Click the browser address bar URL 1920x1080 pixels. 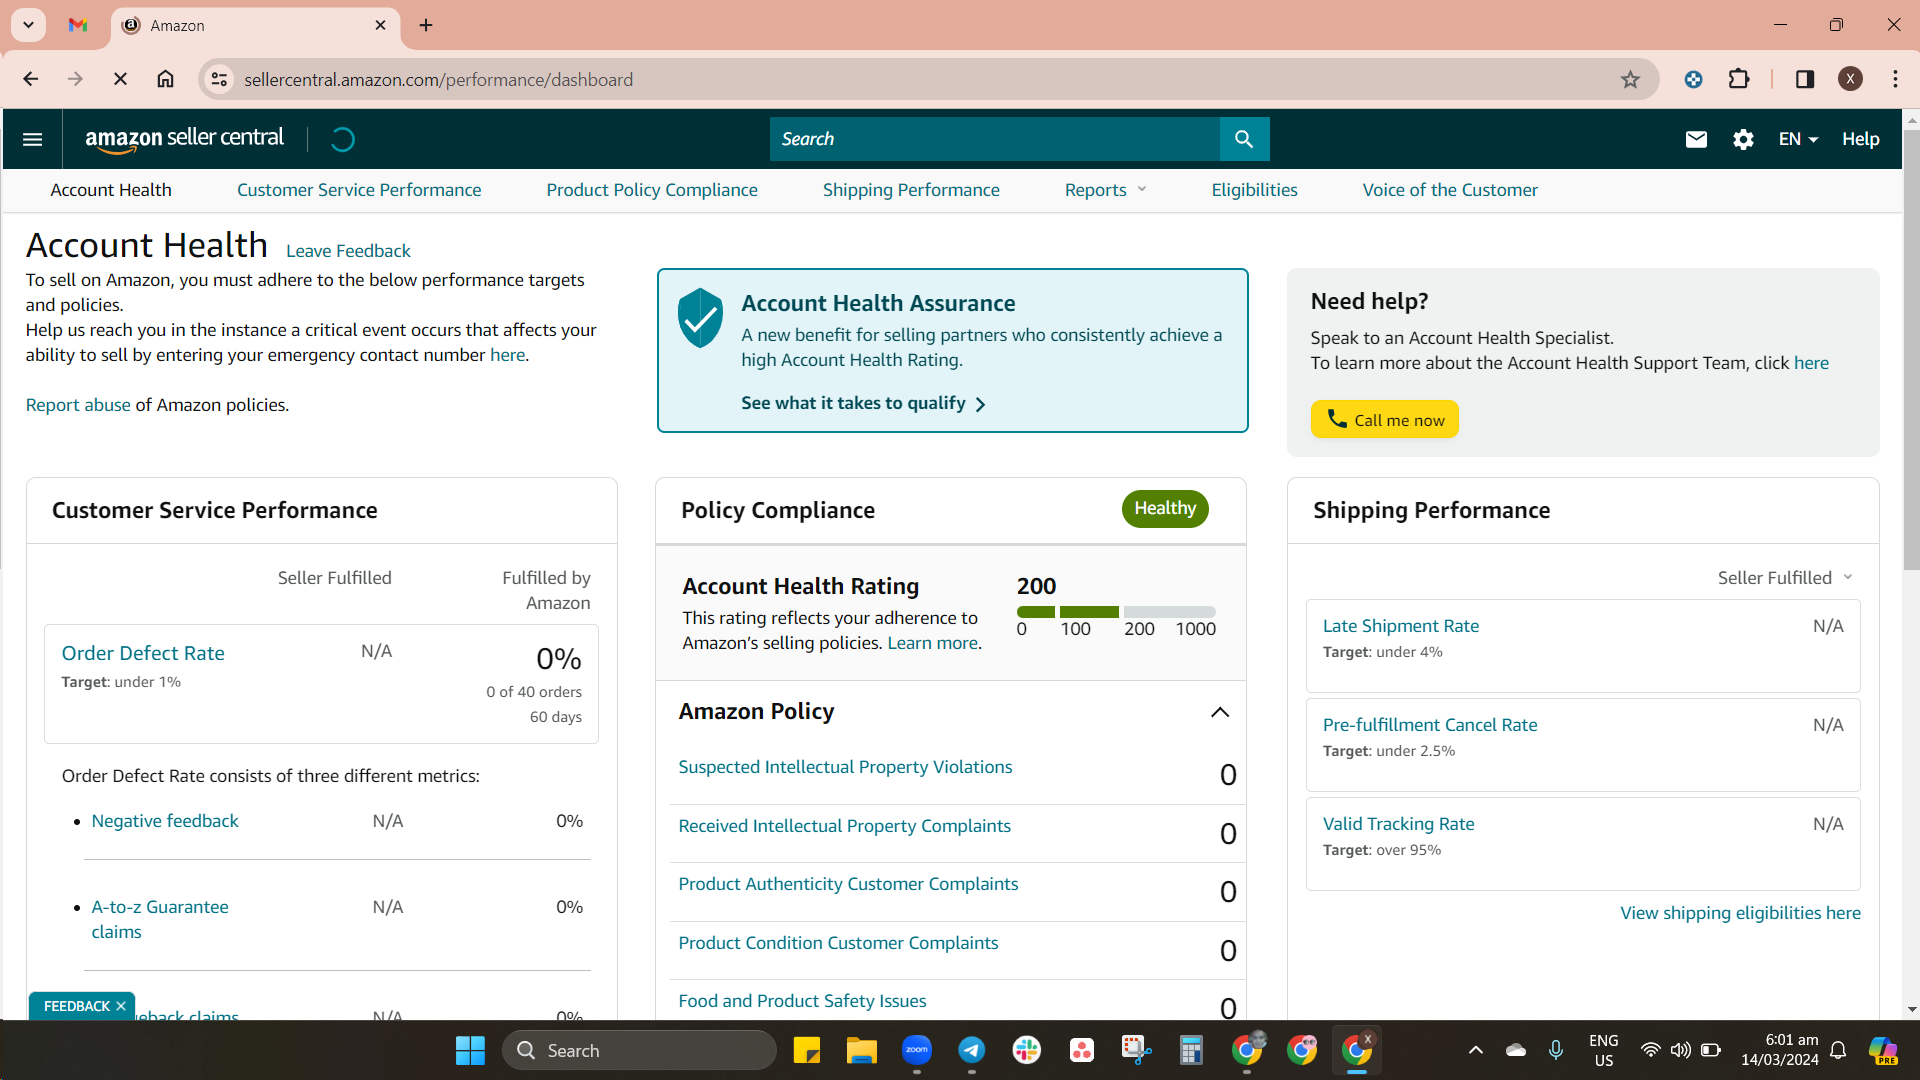click(x=438, y=79)
